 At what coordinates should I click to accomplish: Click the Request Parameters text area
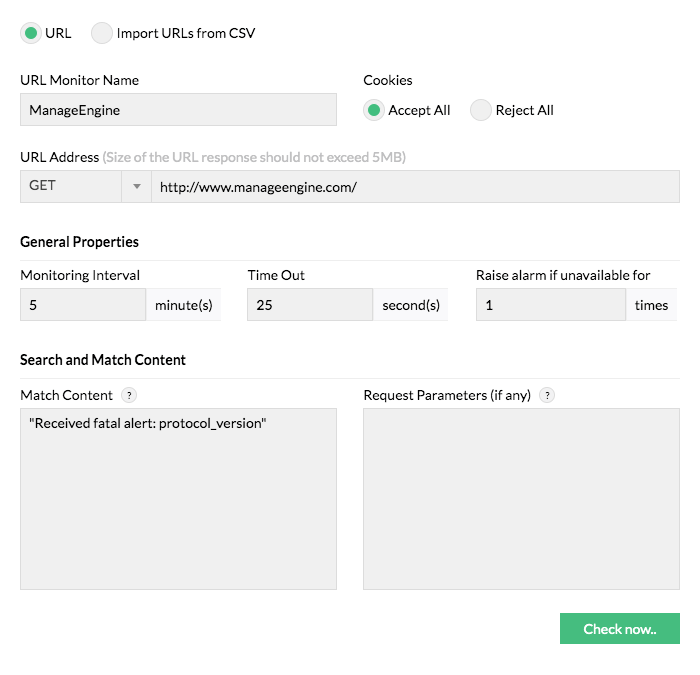(521, 498)
